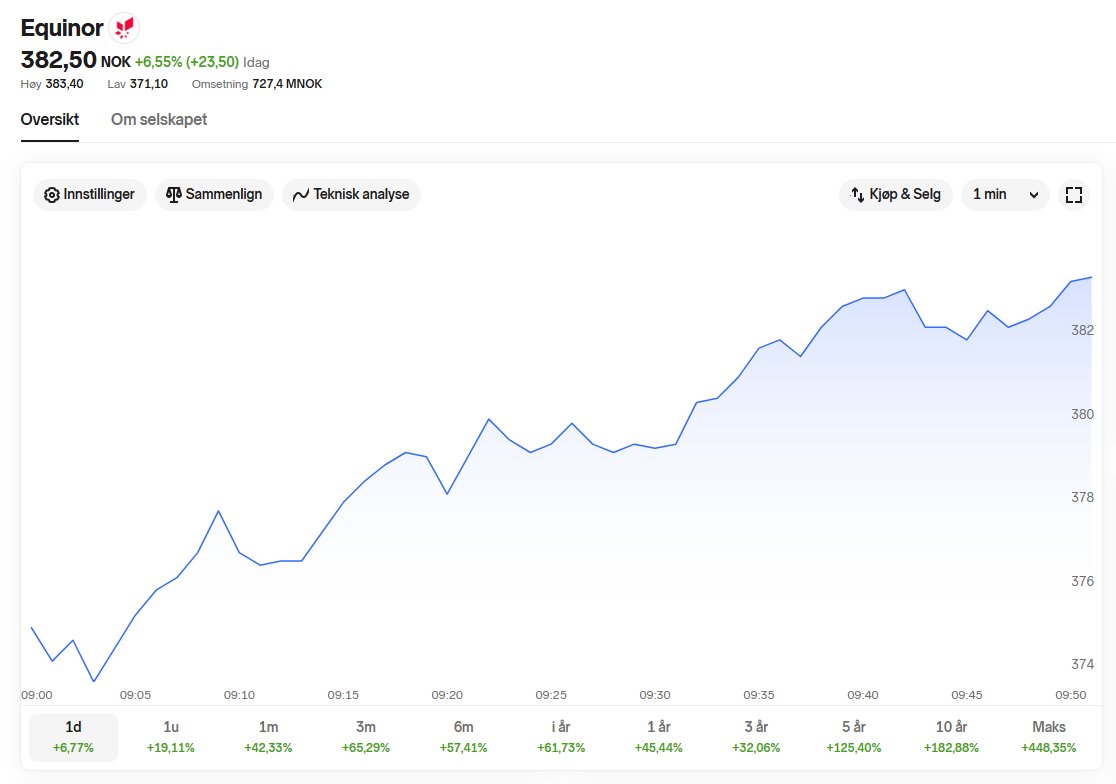Click the Lav value 371,10
The height and width of the screenshot is (784, 1116).
tap(149, 84)
